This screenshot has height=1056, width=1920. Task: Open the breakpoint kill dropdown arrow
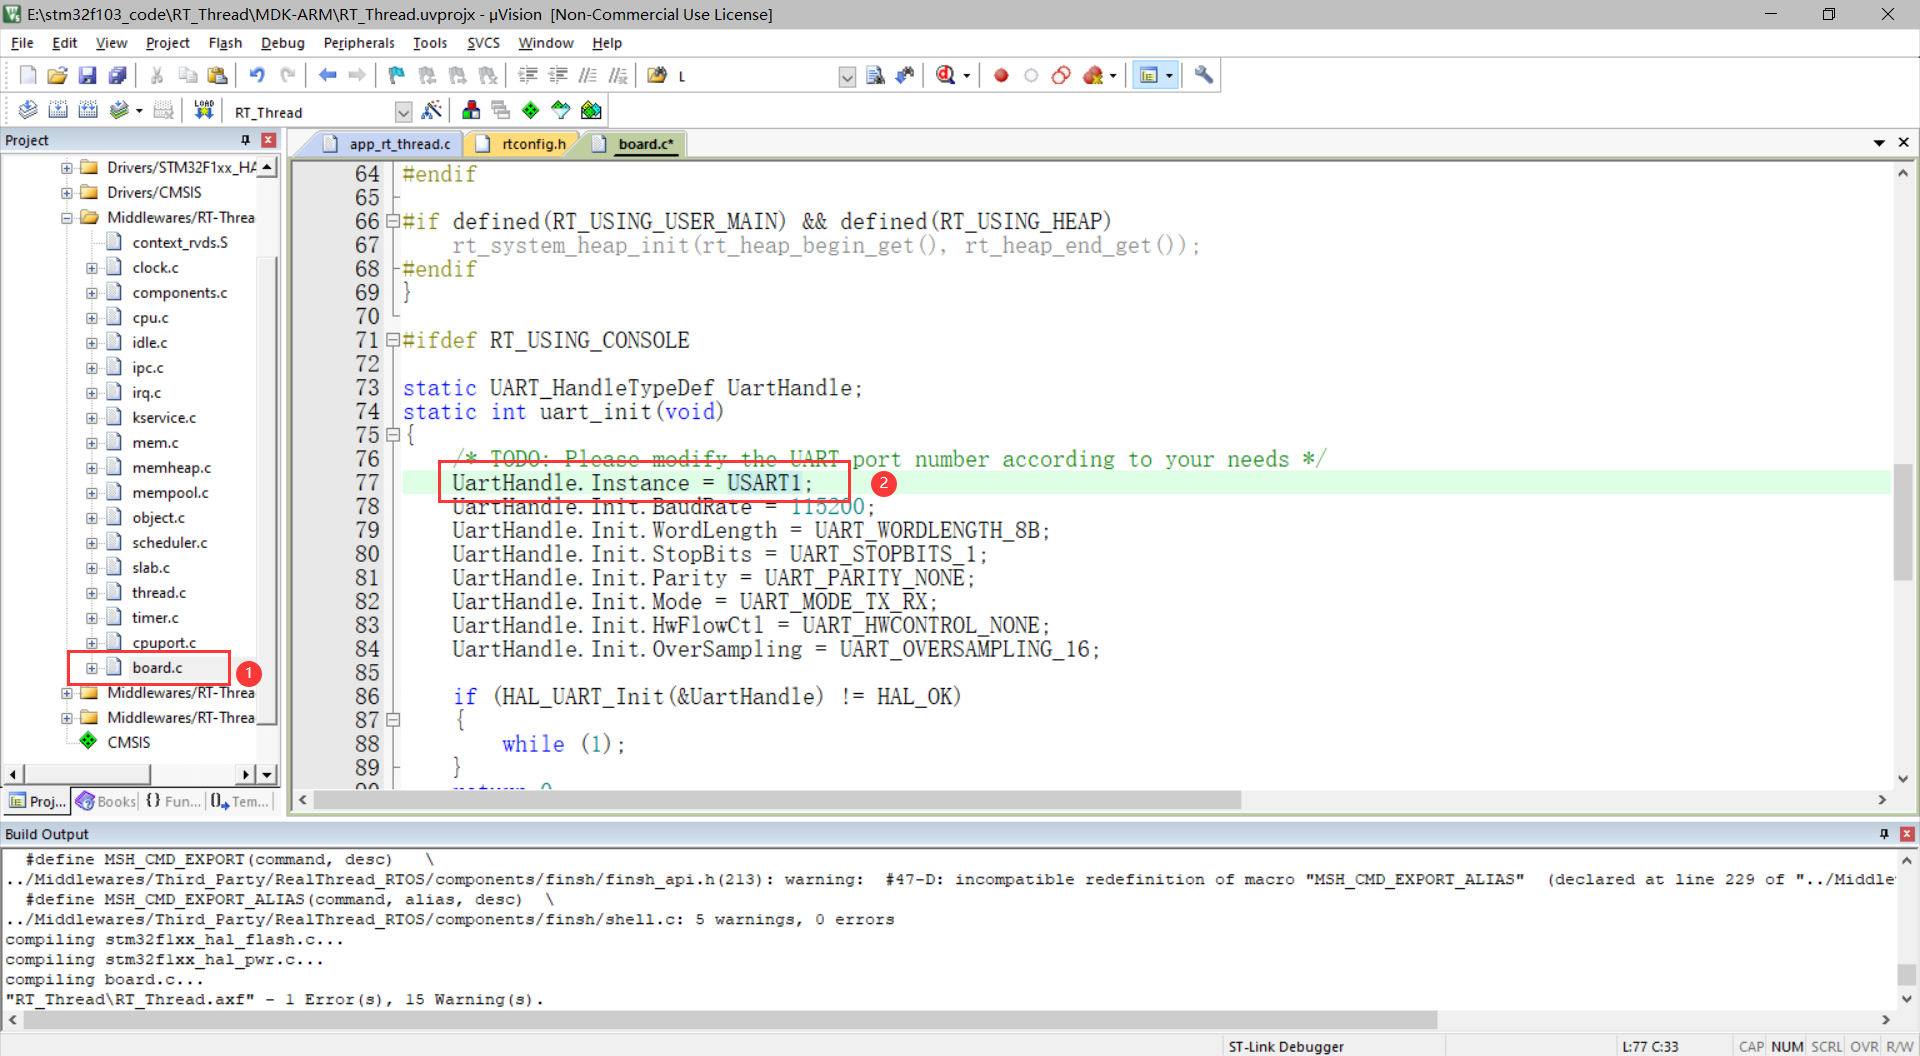coord(1113,76)
